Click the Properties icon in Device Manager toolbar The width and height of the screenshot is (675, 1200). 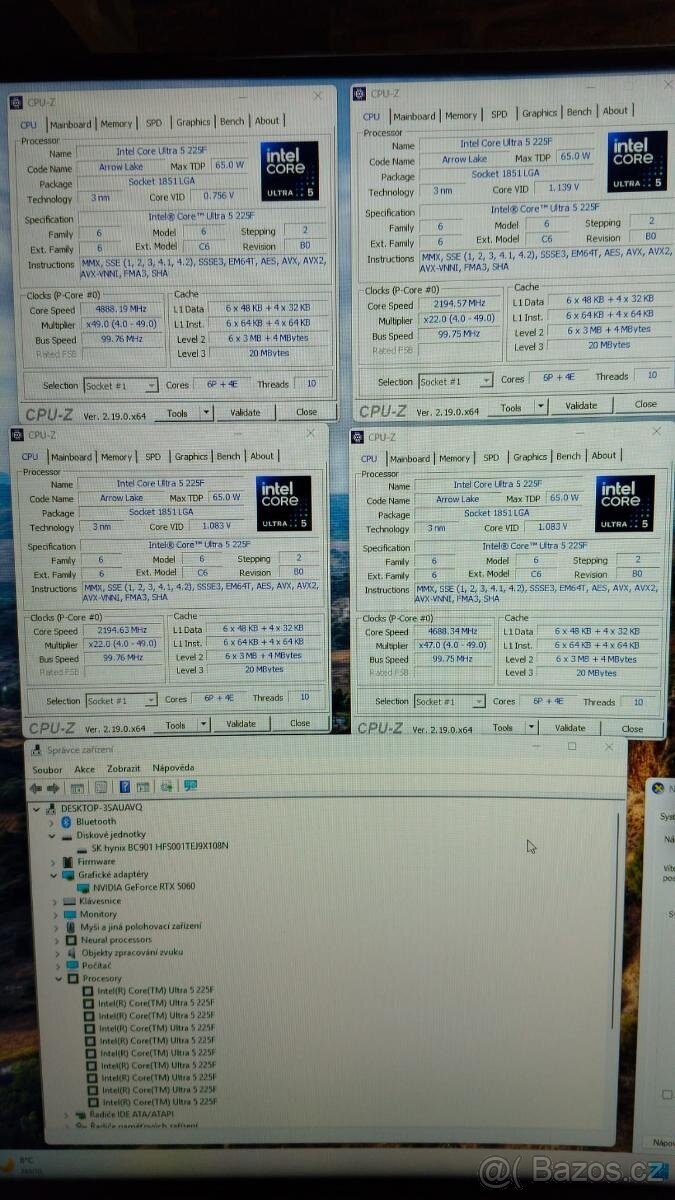100,787
